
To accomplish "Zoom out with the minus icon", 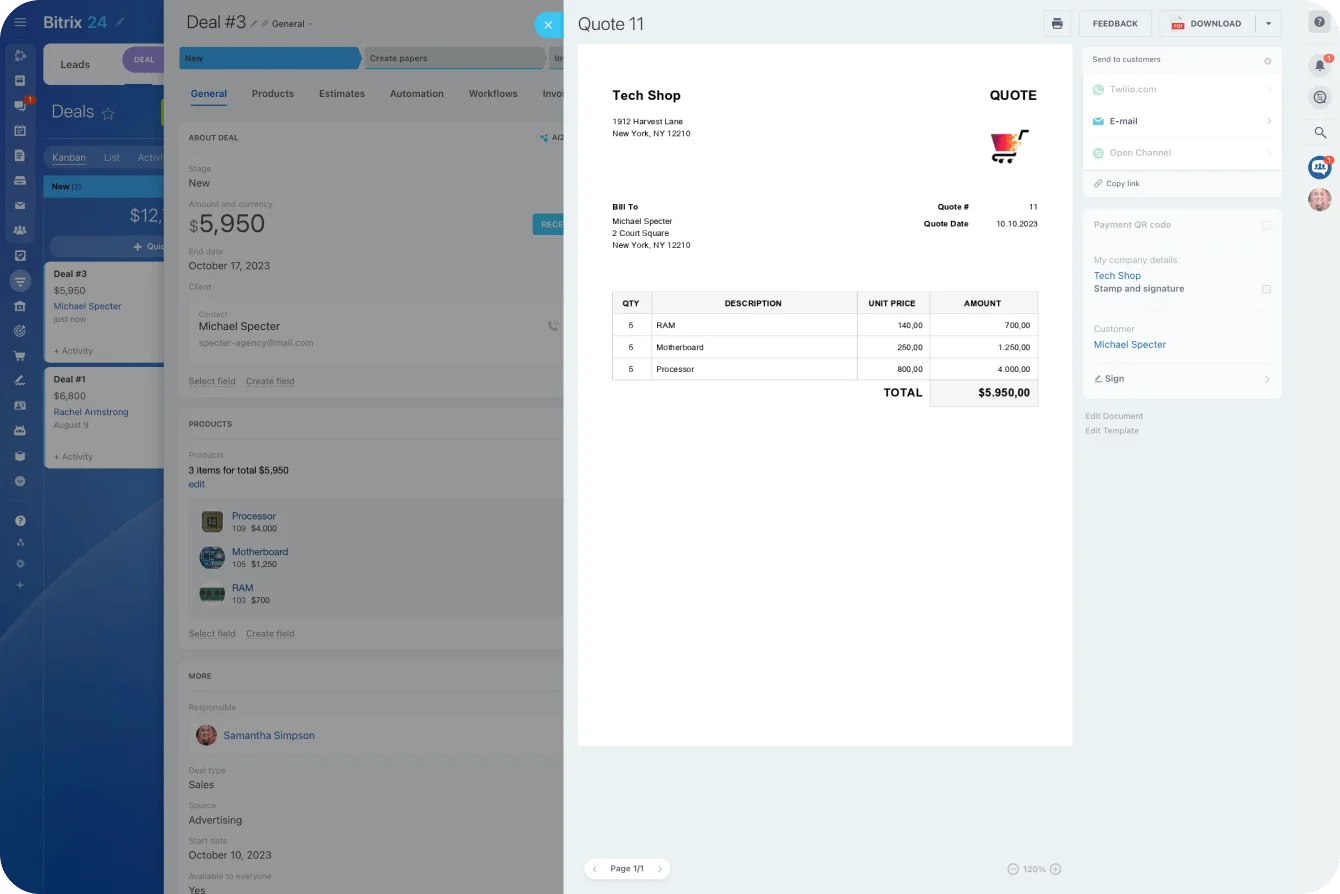I will (x=1013, y=869).
